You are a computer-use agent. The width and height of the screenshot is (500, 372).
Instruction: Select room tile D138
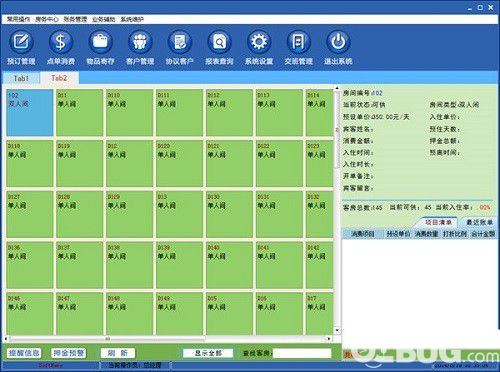click(129, 265)
